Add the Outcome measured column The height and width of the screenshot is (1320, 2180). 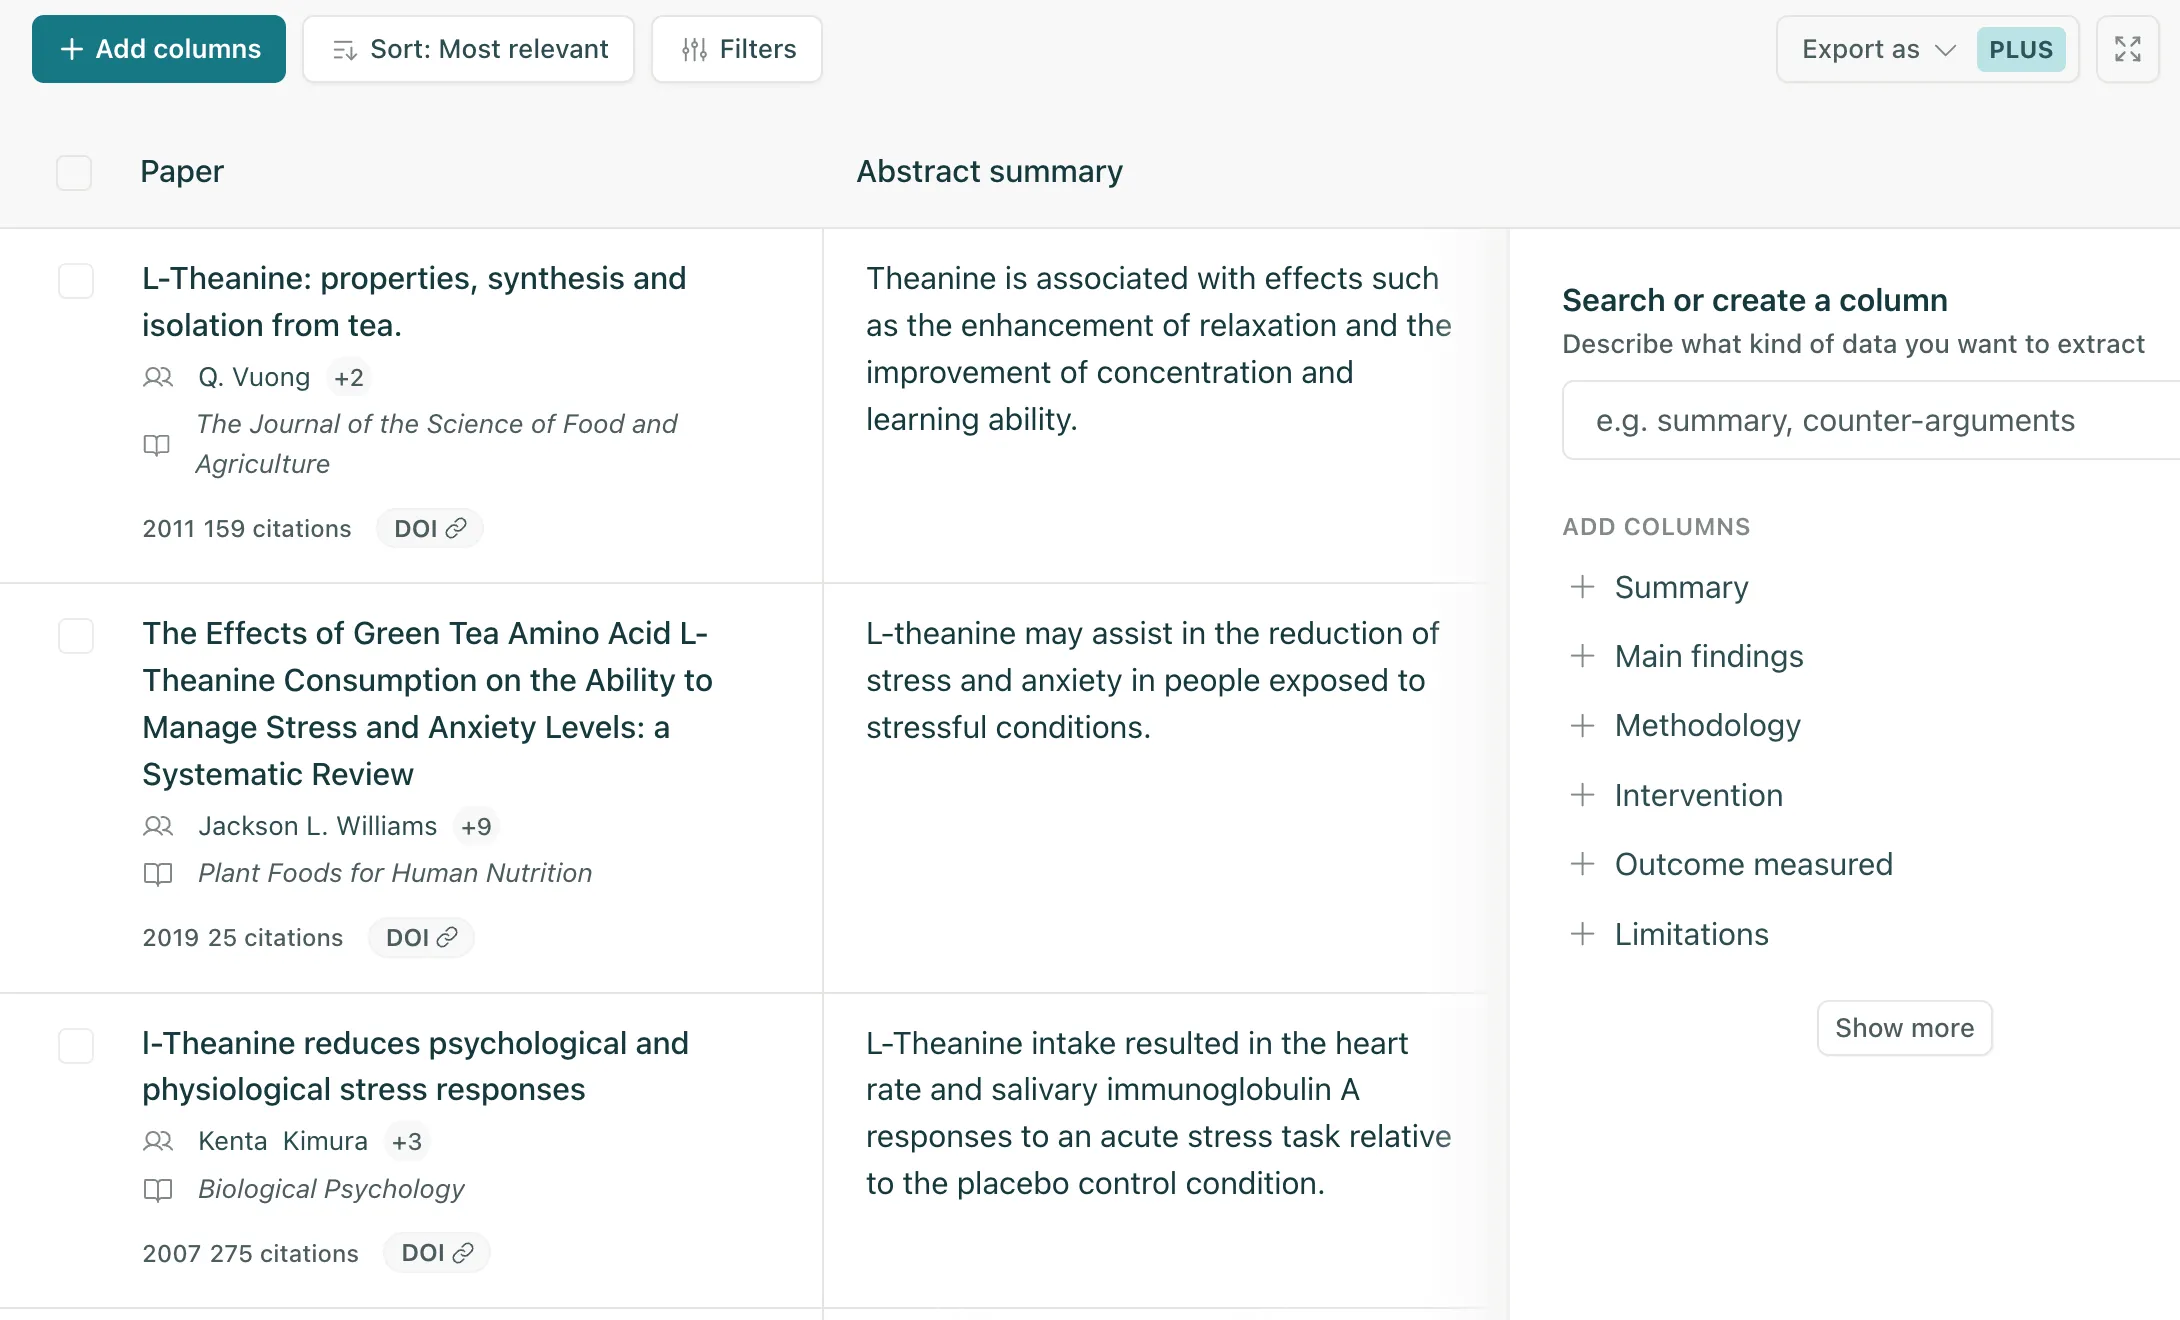click(1753, 864)
